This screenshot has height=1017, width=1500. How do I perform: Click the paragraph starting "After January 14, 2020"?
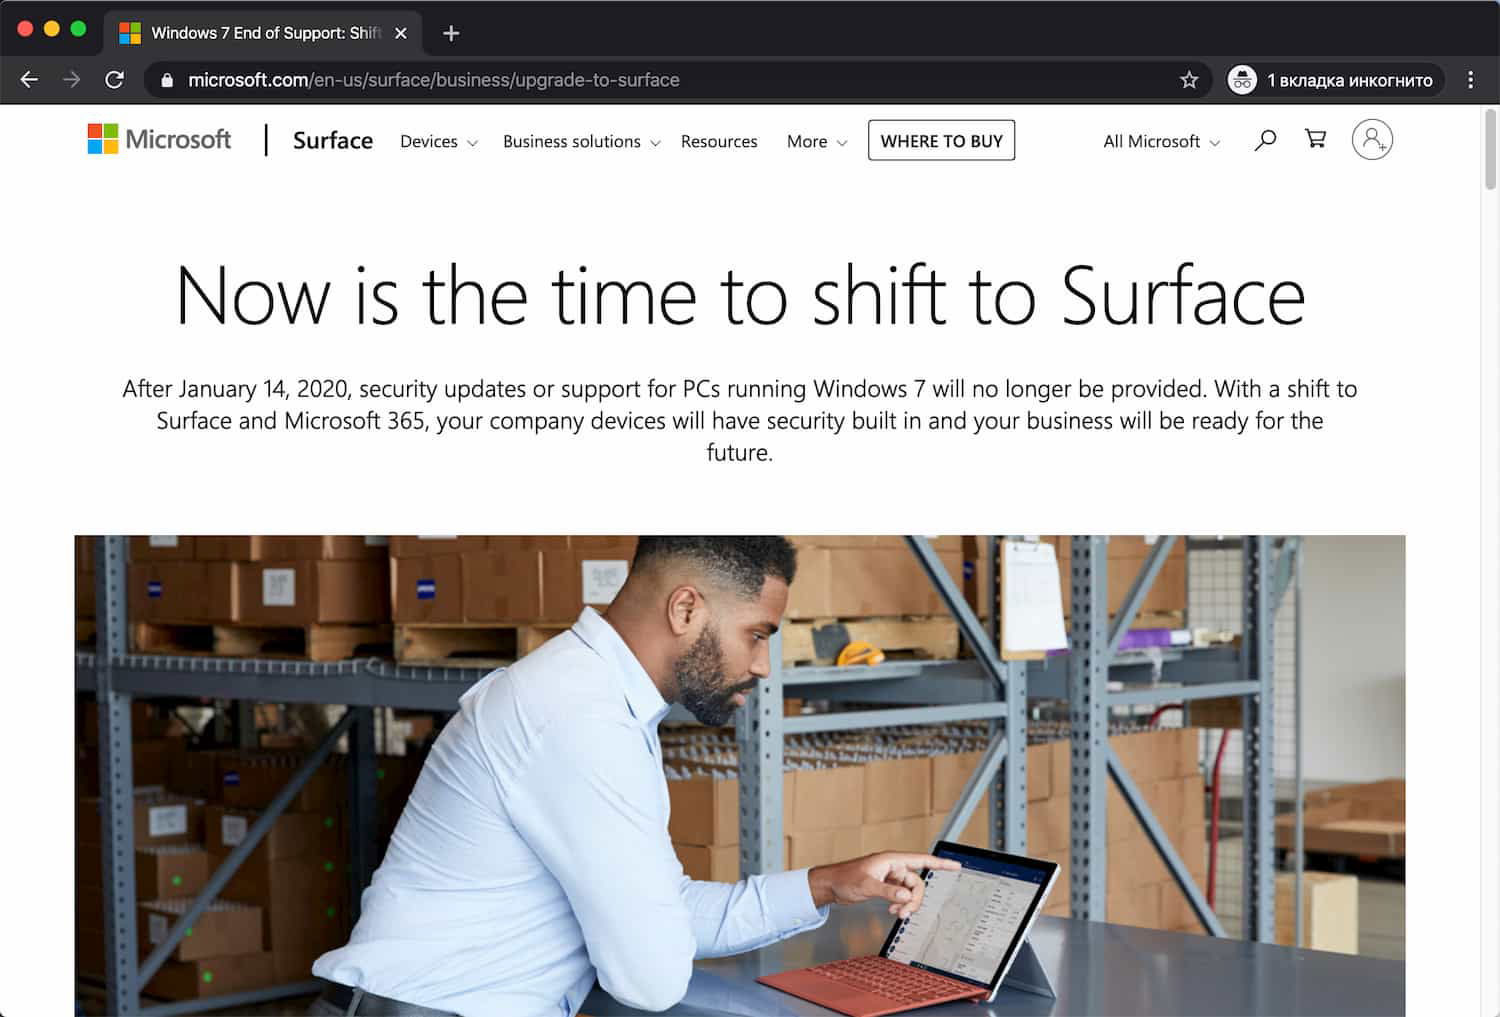pos(740,420)
